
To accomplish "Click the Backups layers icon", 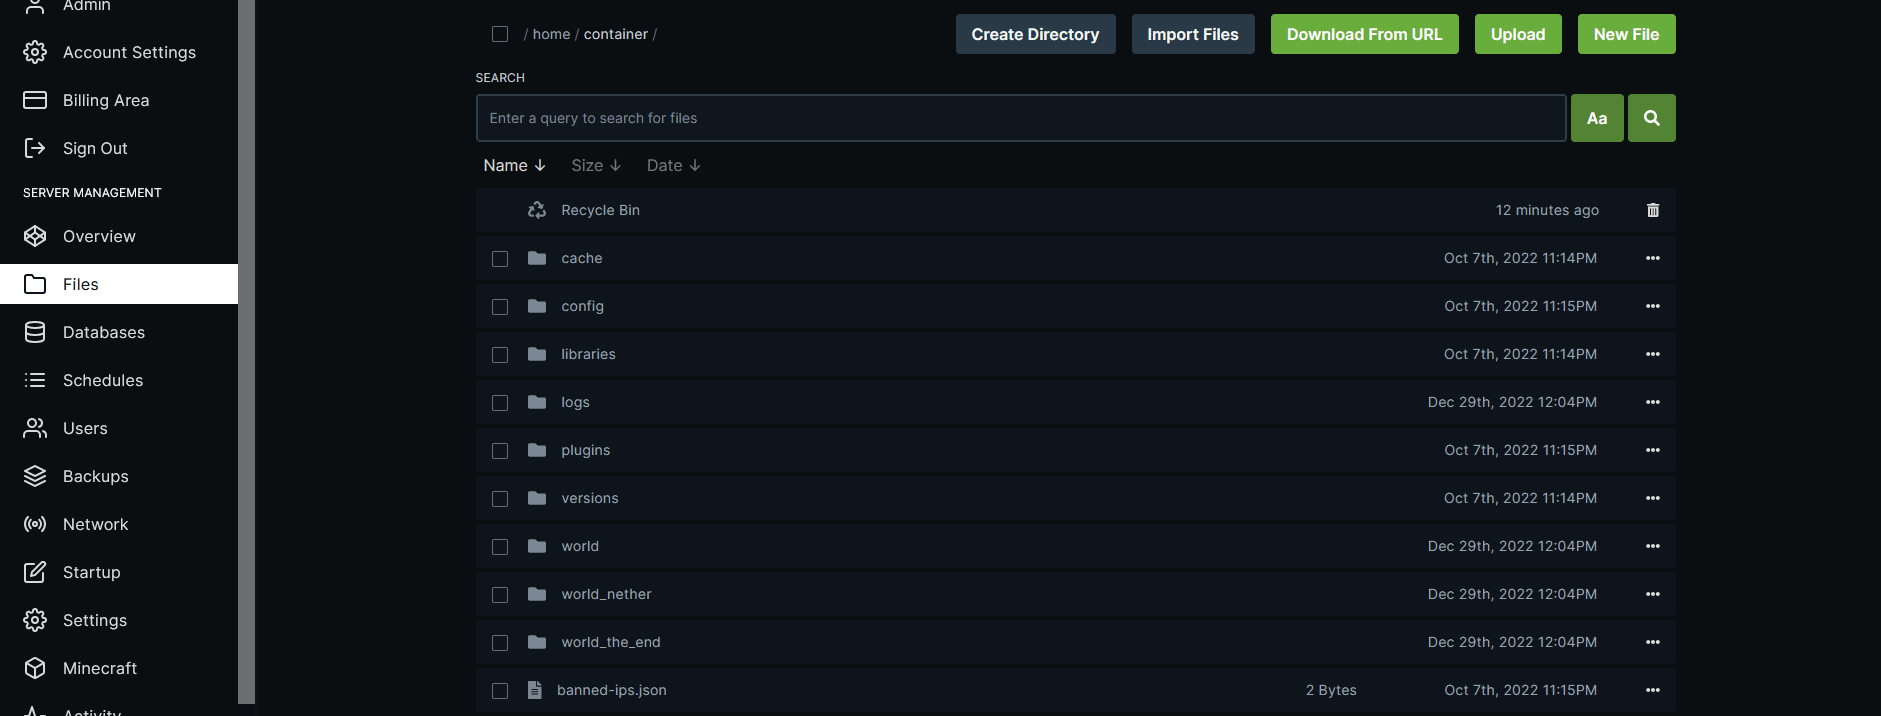I will tap(35, 476).
